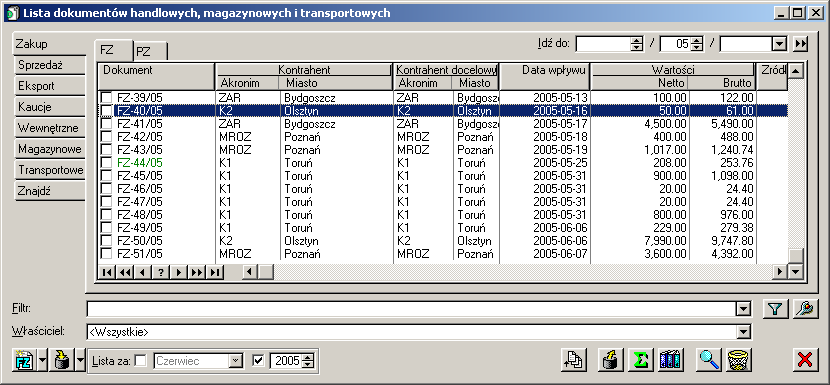830x385 pixels.
Task: Go back one page of records
Action: tap(125, 272)
